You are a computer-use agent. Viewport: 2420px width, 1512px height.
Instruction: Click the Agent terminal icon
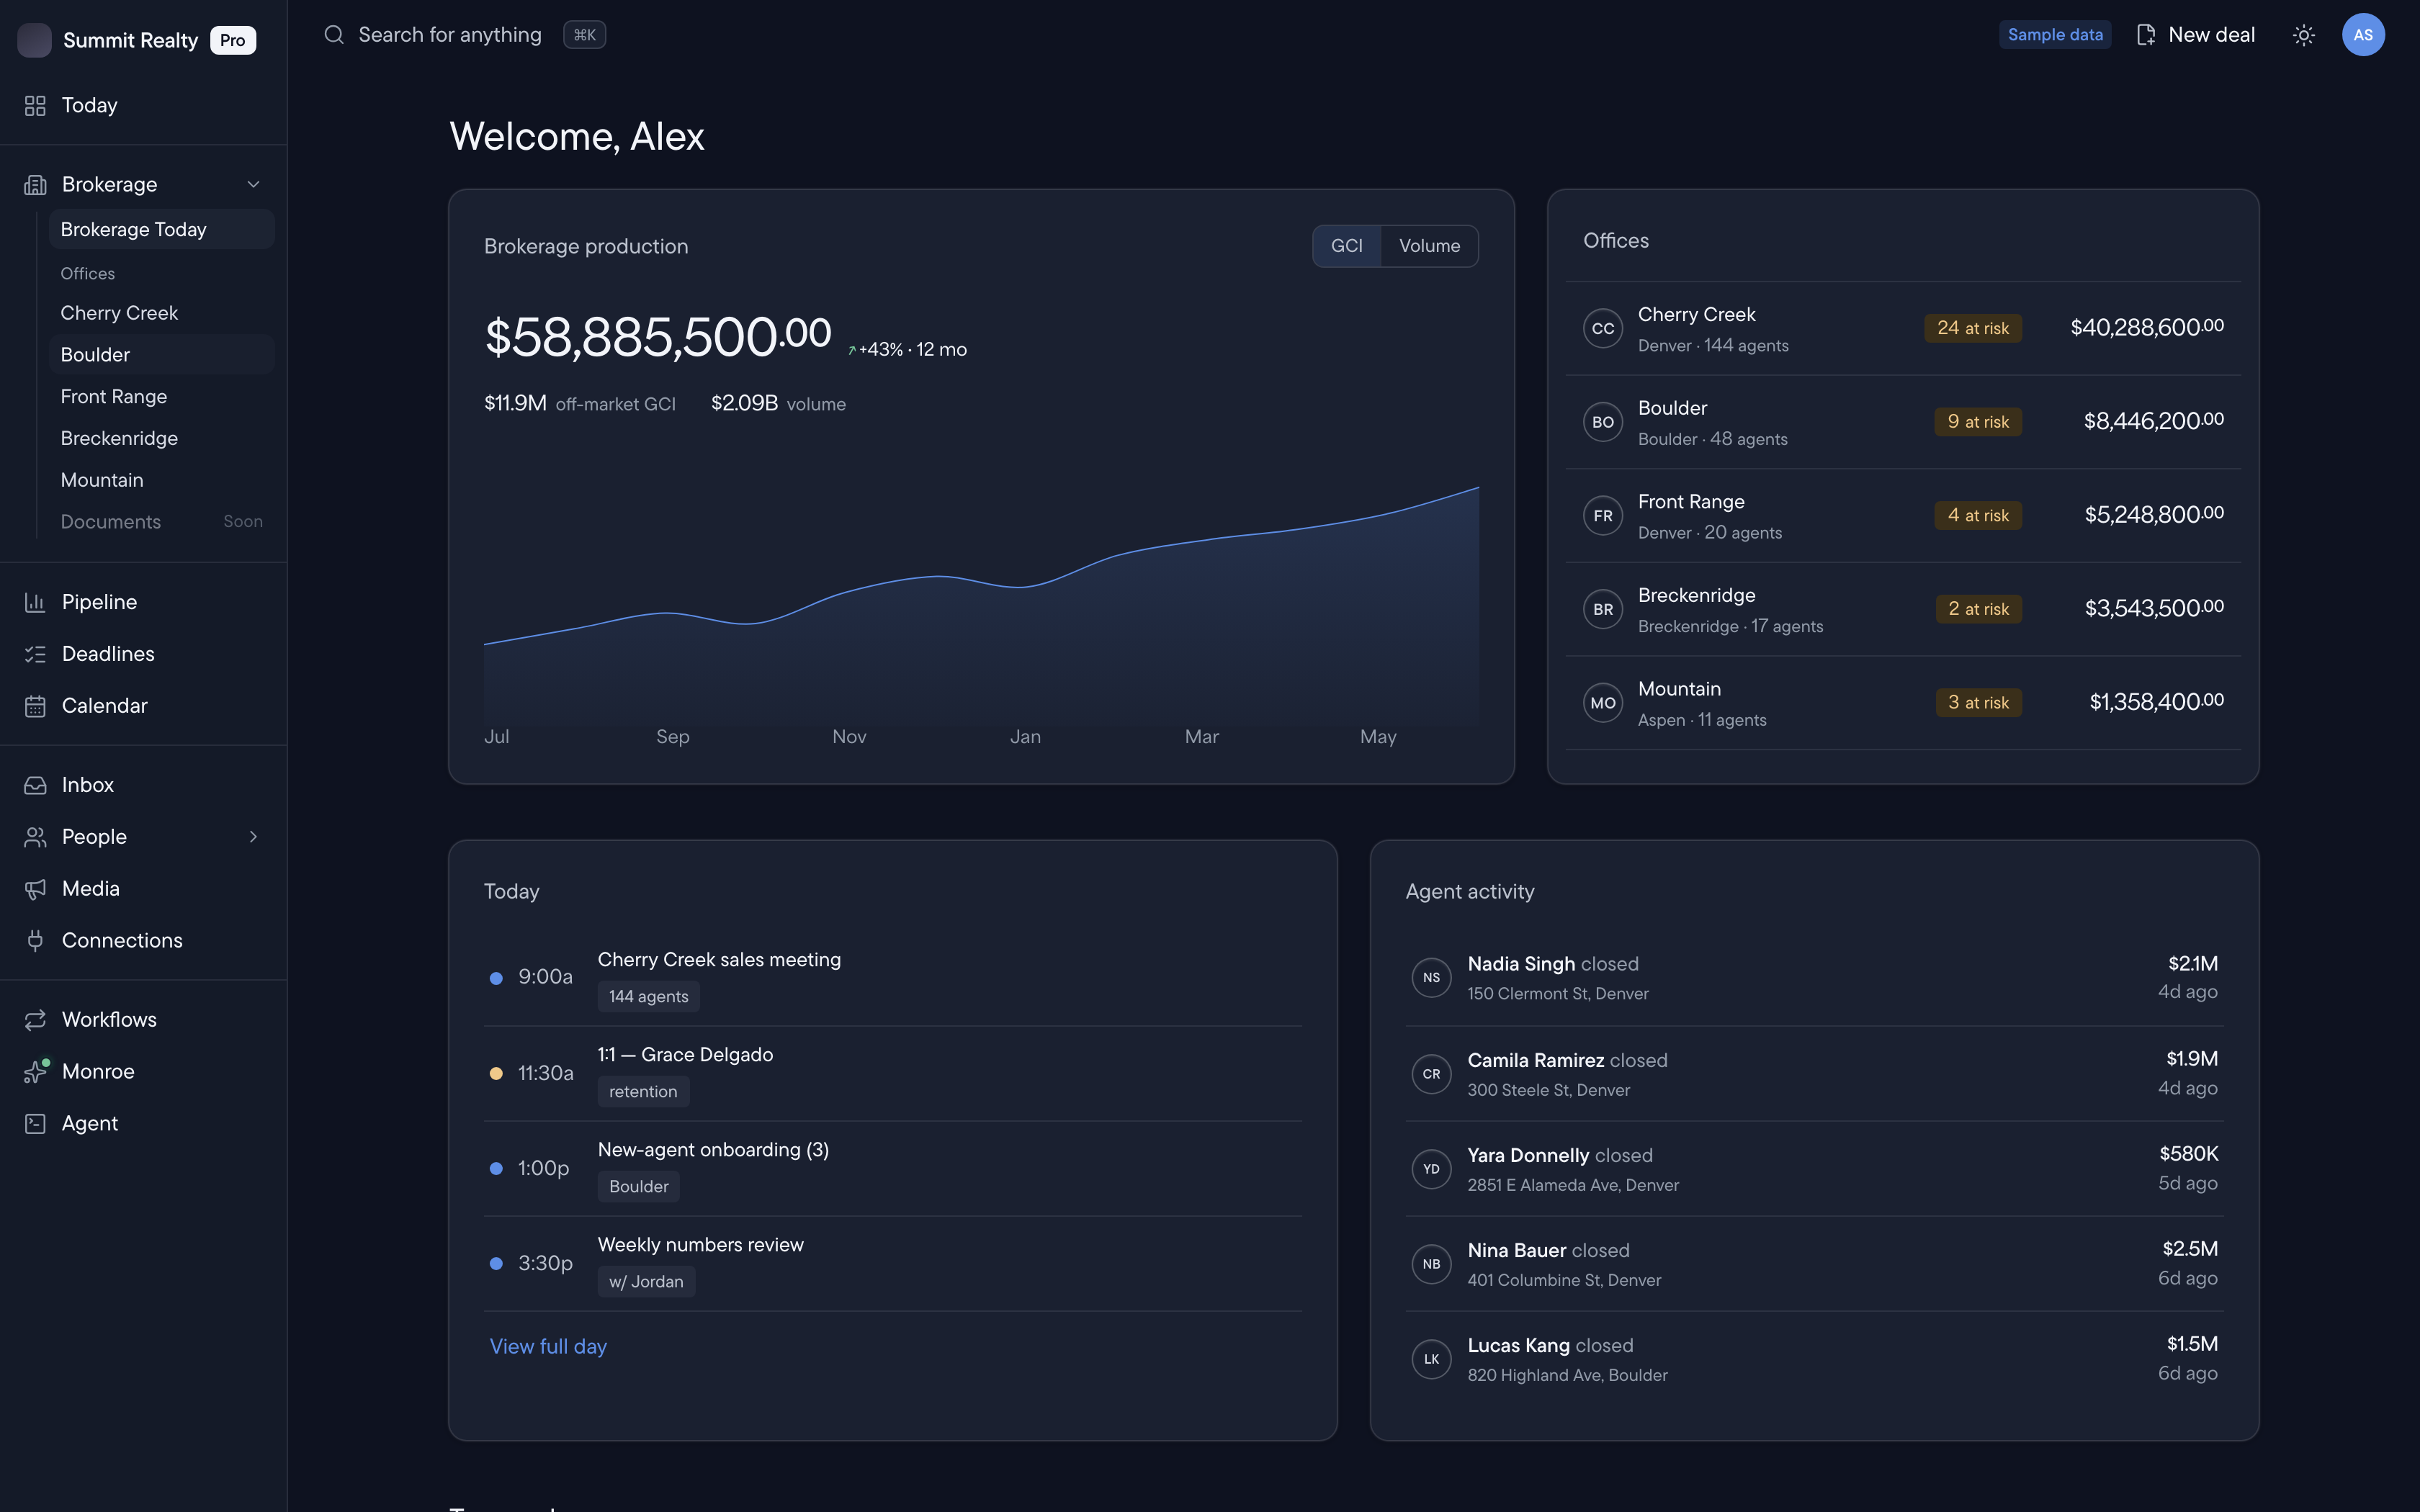pyautogui.click(x=35, y=1124)
